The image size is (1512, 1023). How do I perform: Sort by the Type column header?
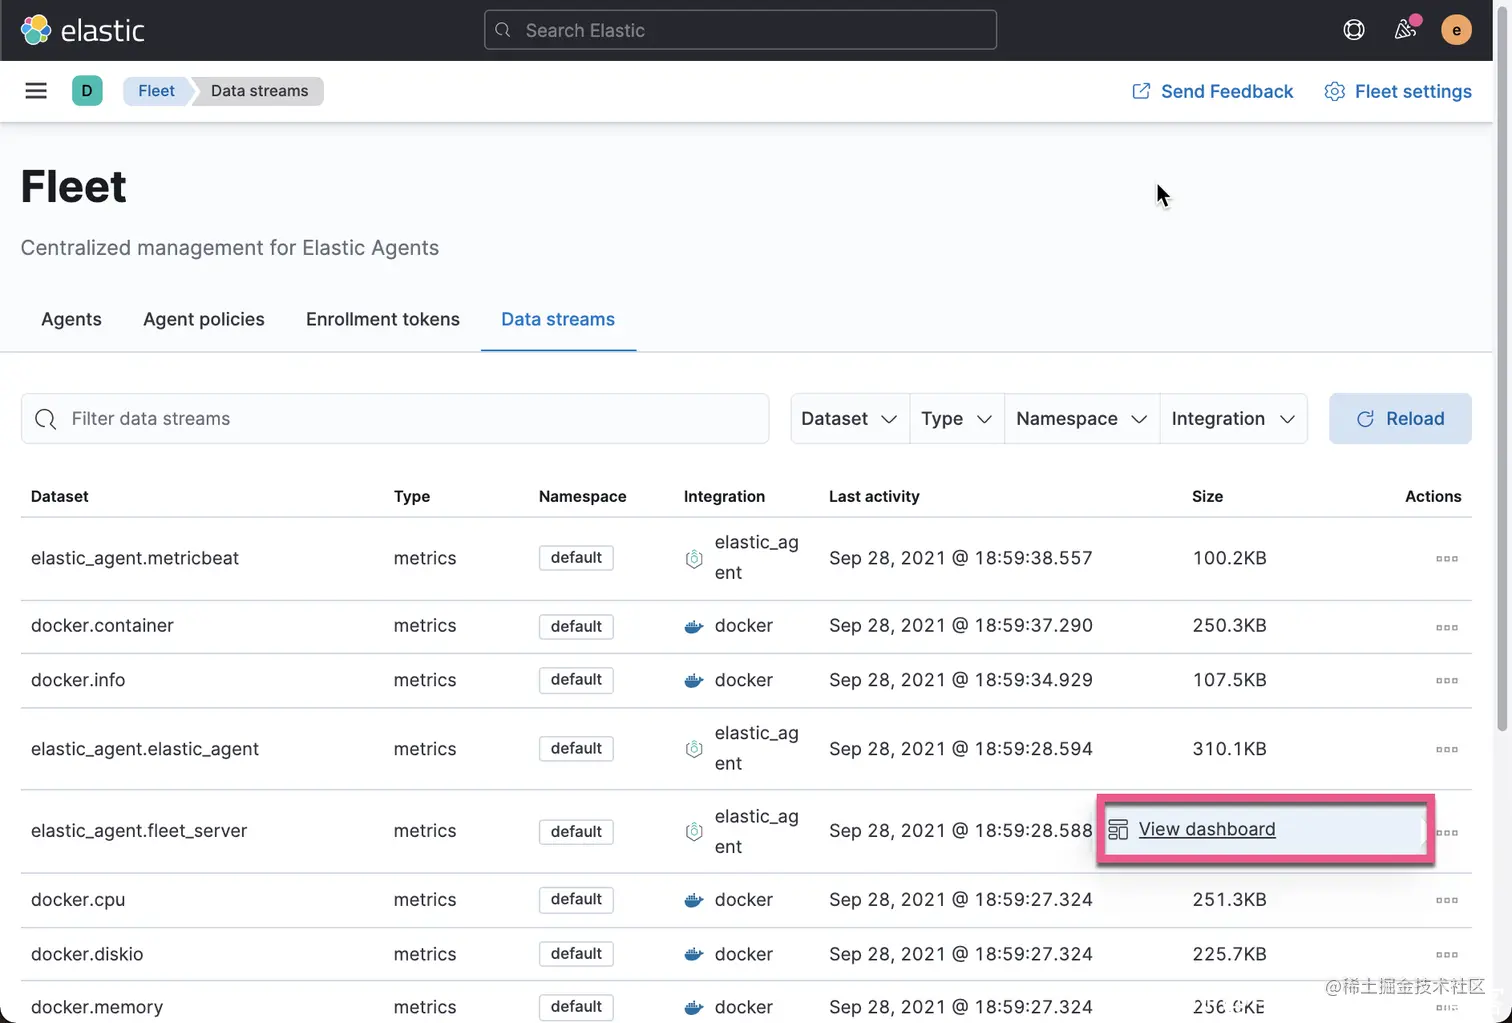(412, 496)
